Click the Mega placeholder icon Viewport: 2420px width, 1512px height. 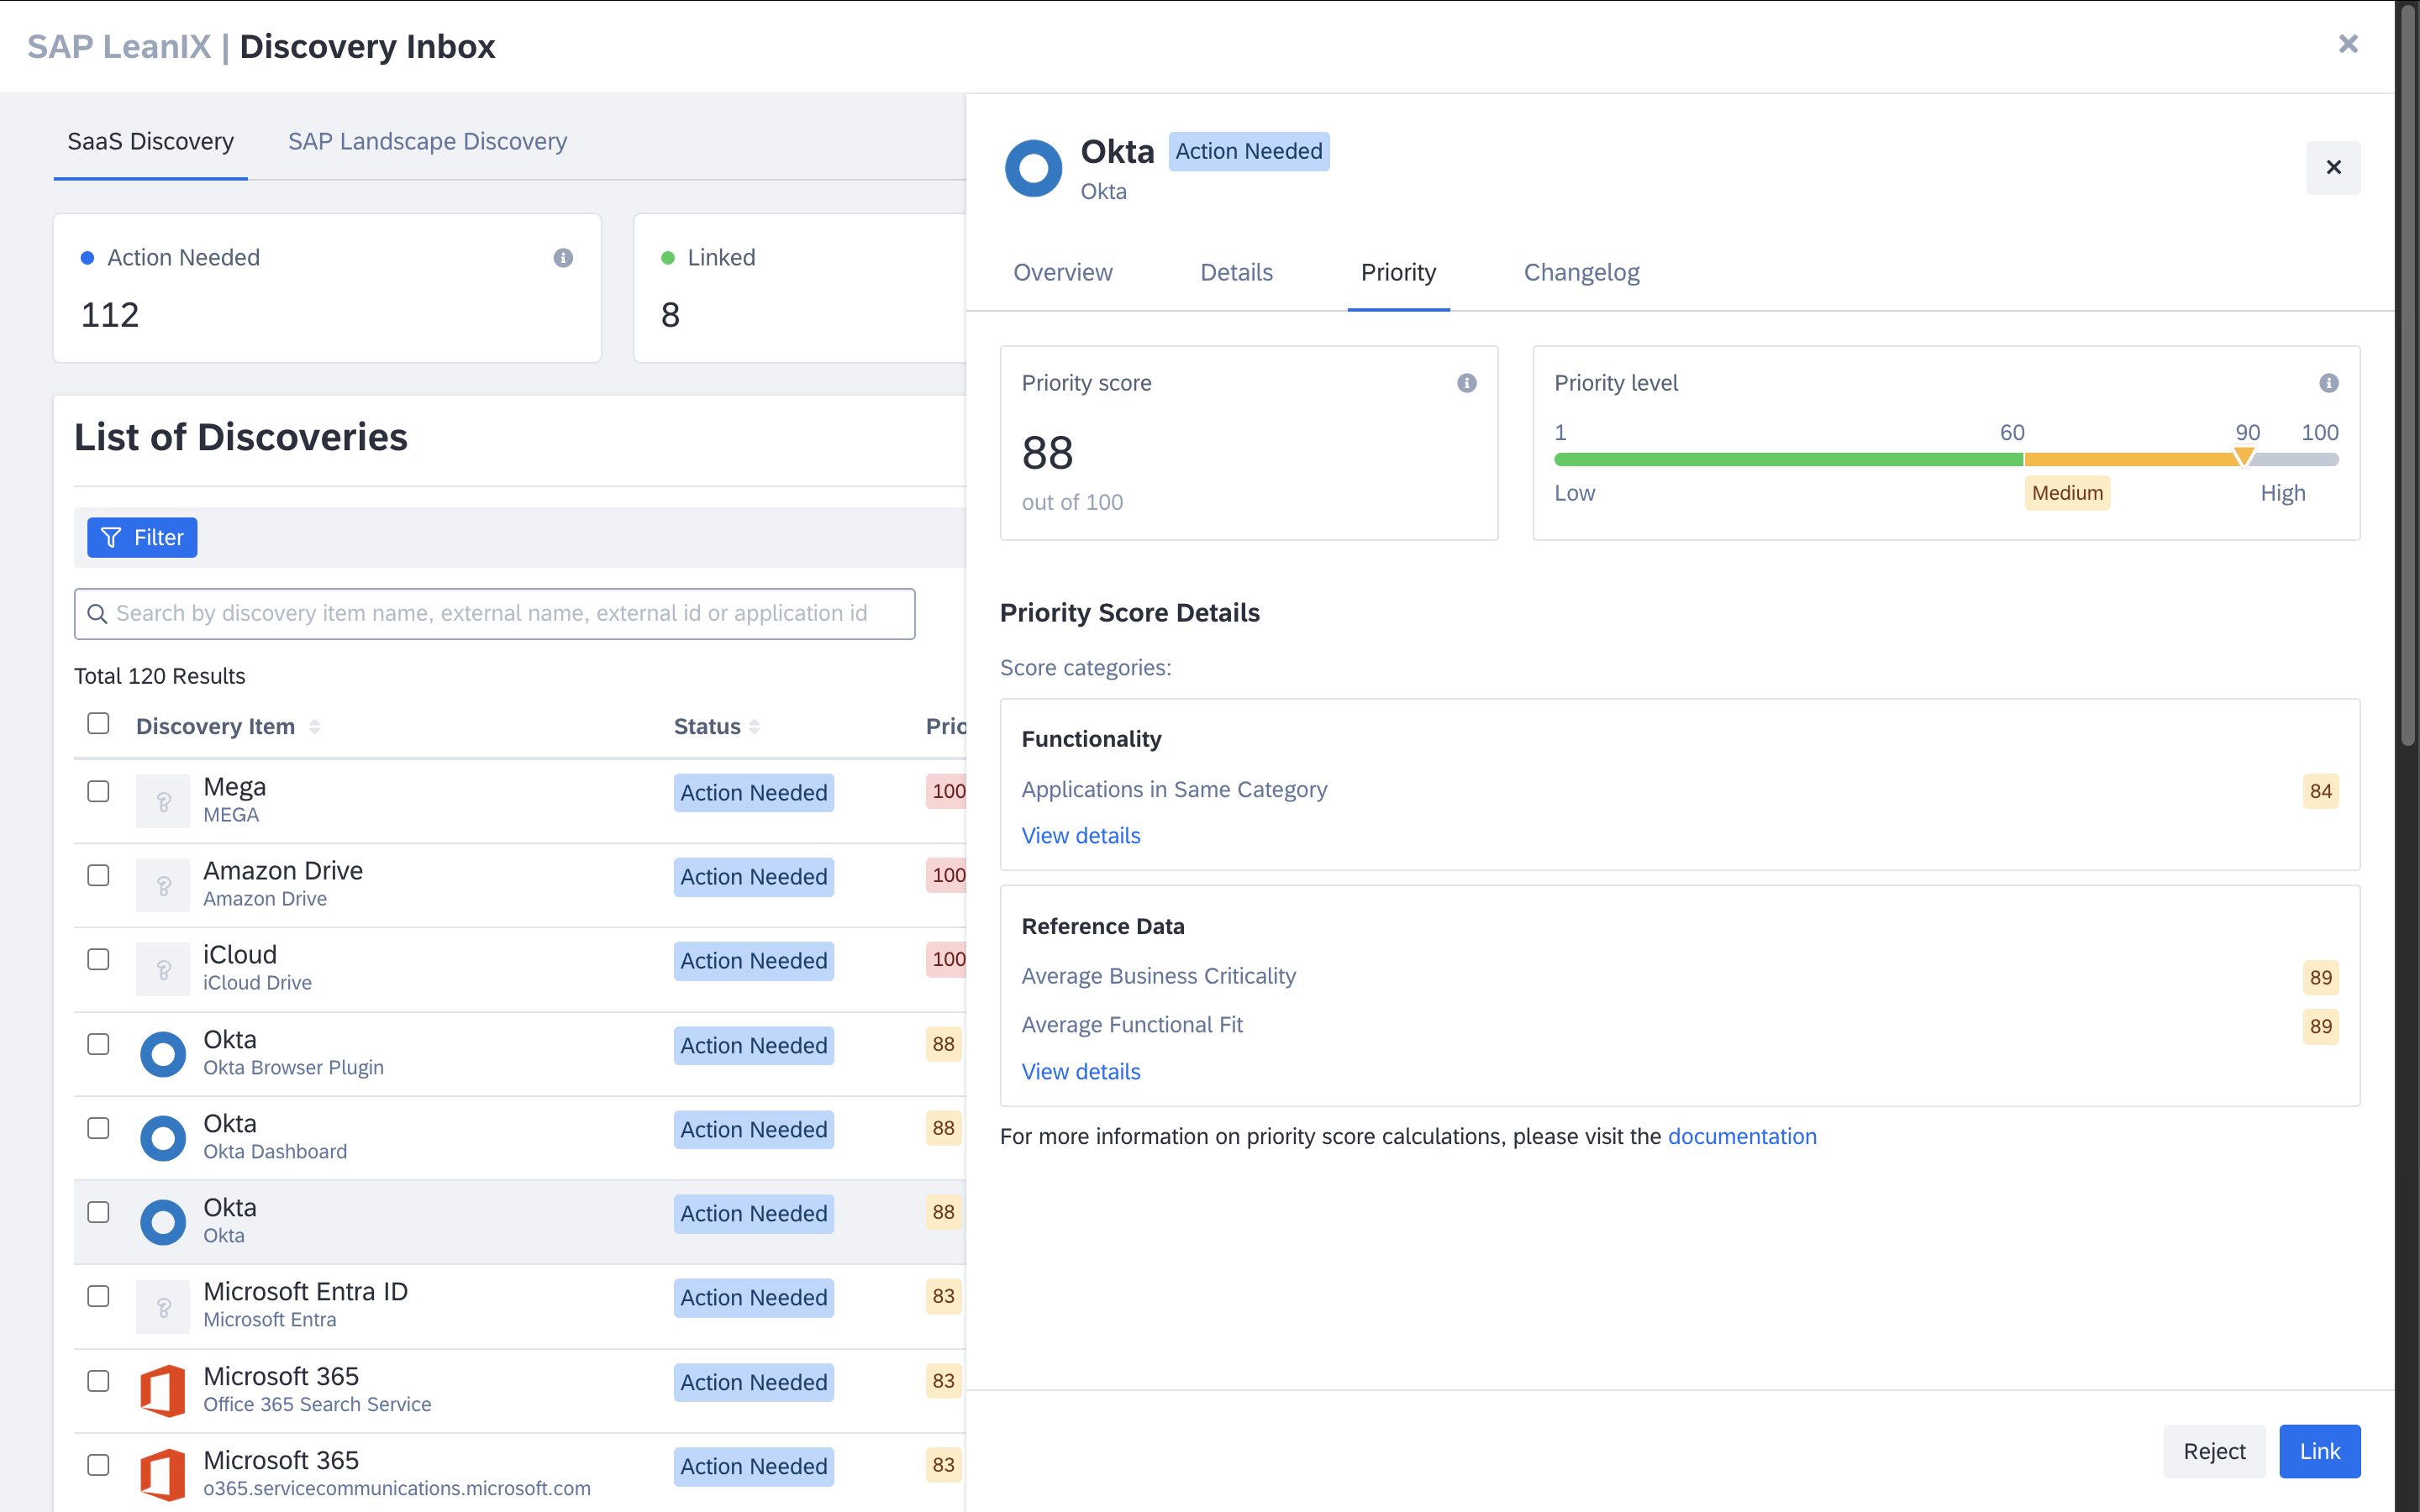[x=163, y=801]
